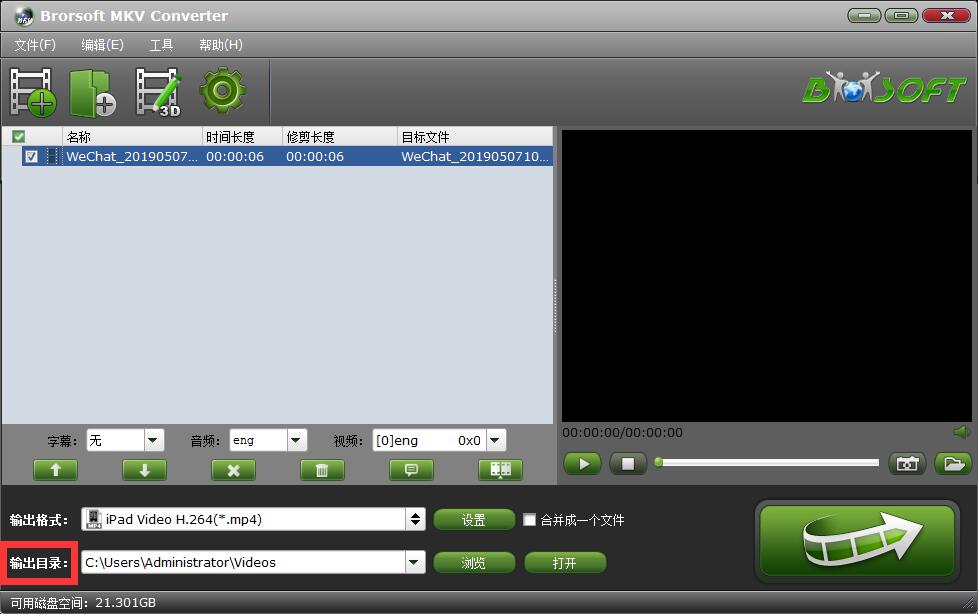Open the settings gear toolbar icon
This screenshot has height=614, width=978.
(223, 89)
